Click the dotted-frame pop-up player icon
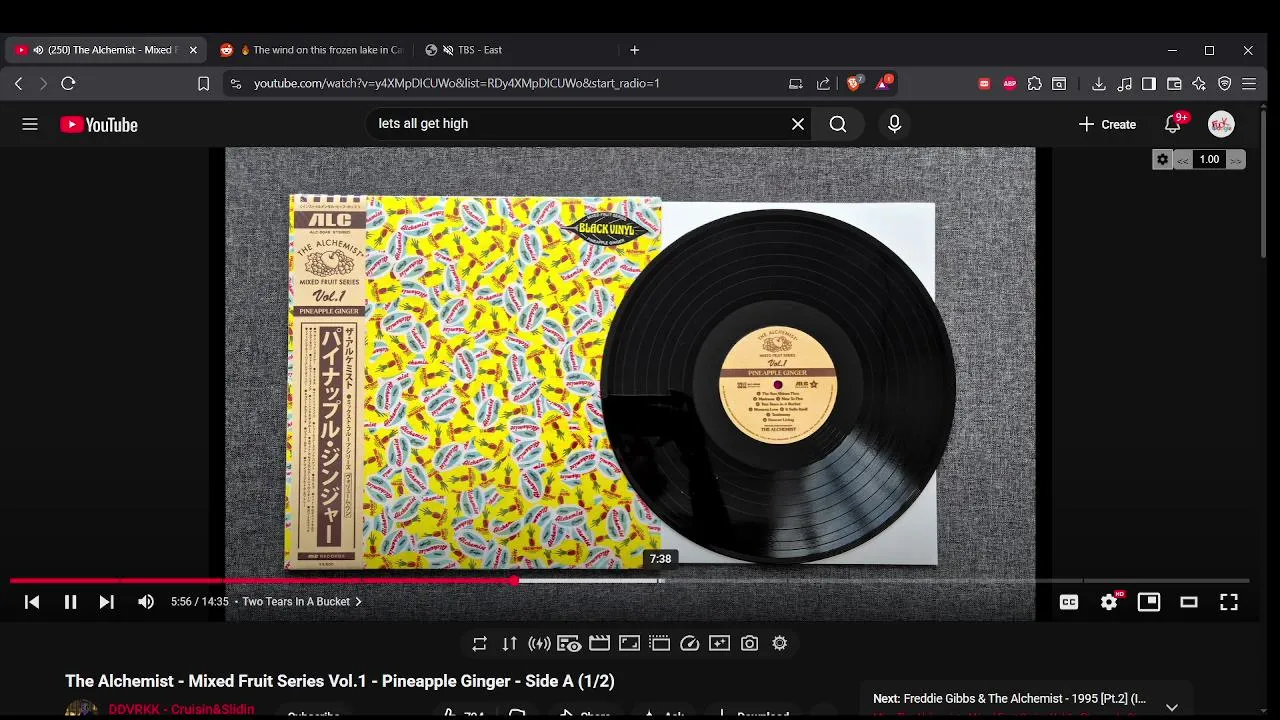The image size is (1280, 720). click(x=659, y=644)
